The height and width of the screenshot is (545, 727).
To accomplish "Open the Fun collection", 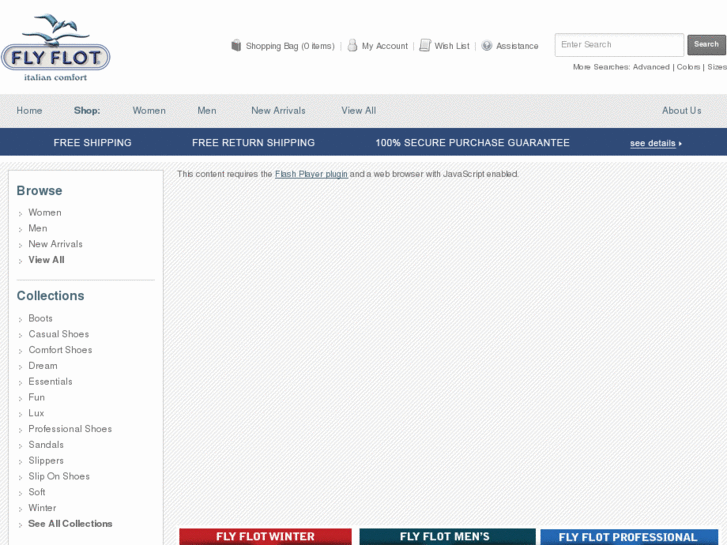I will click(36, 397).
